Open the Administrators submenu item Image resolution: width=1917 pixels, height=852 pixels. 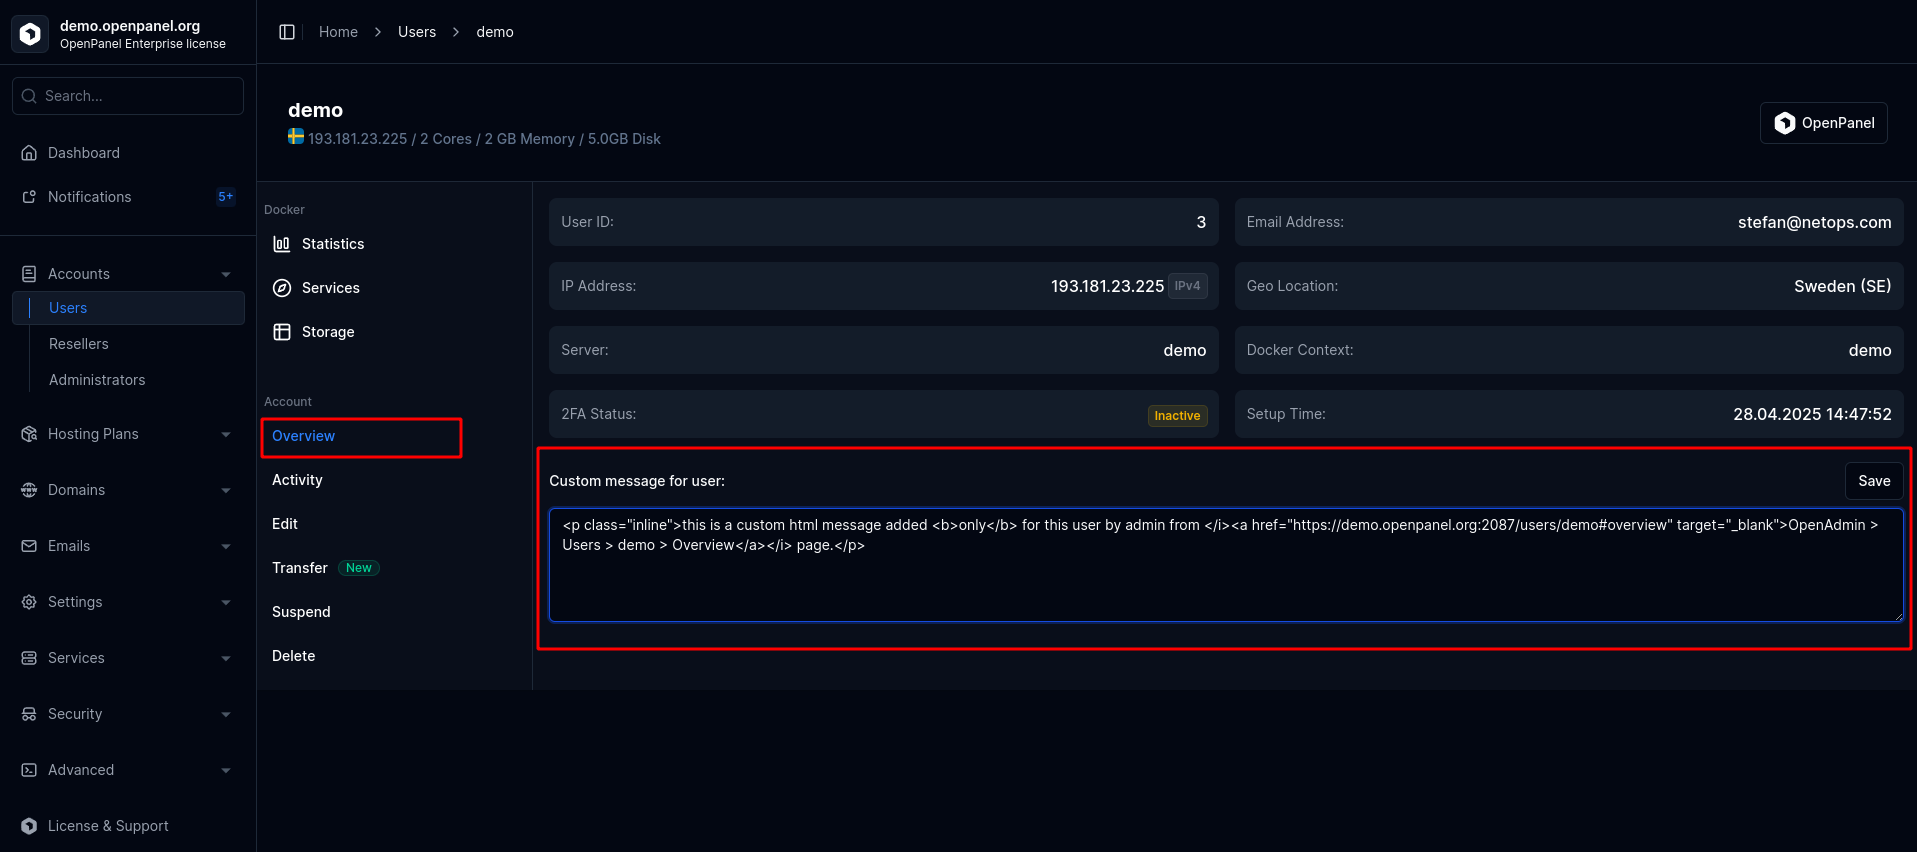[x=97, y=380]
